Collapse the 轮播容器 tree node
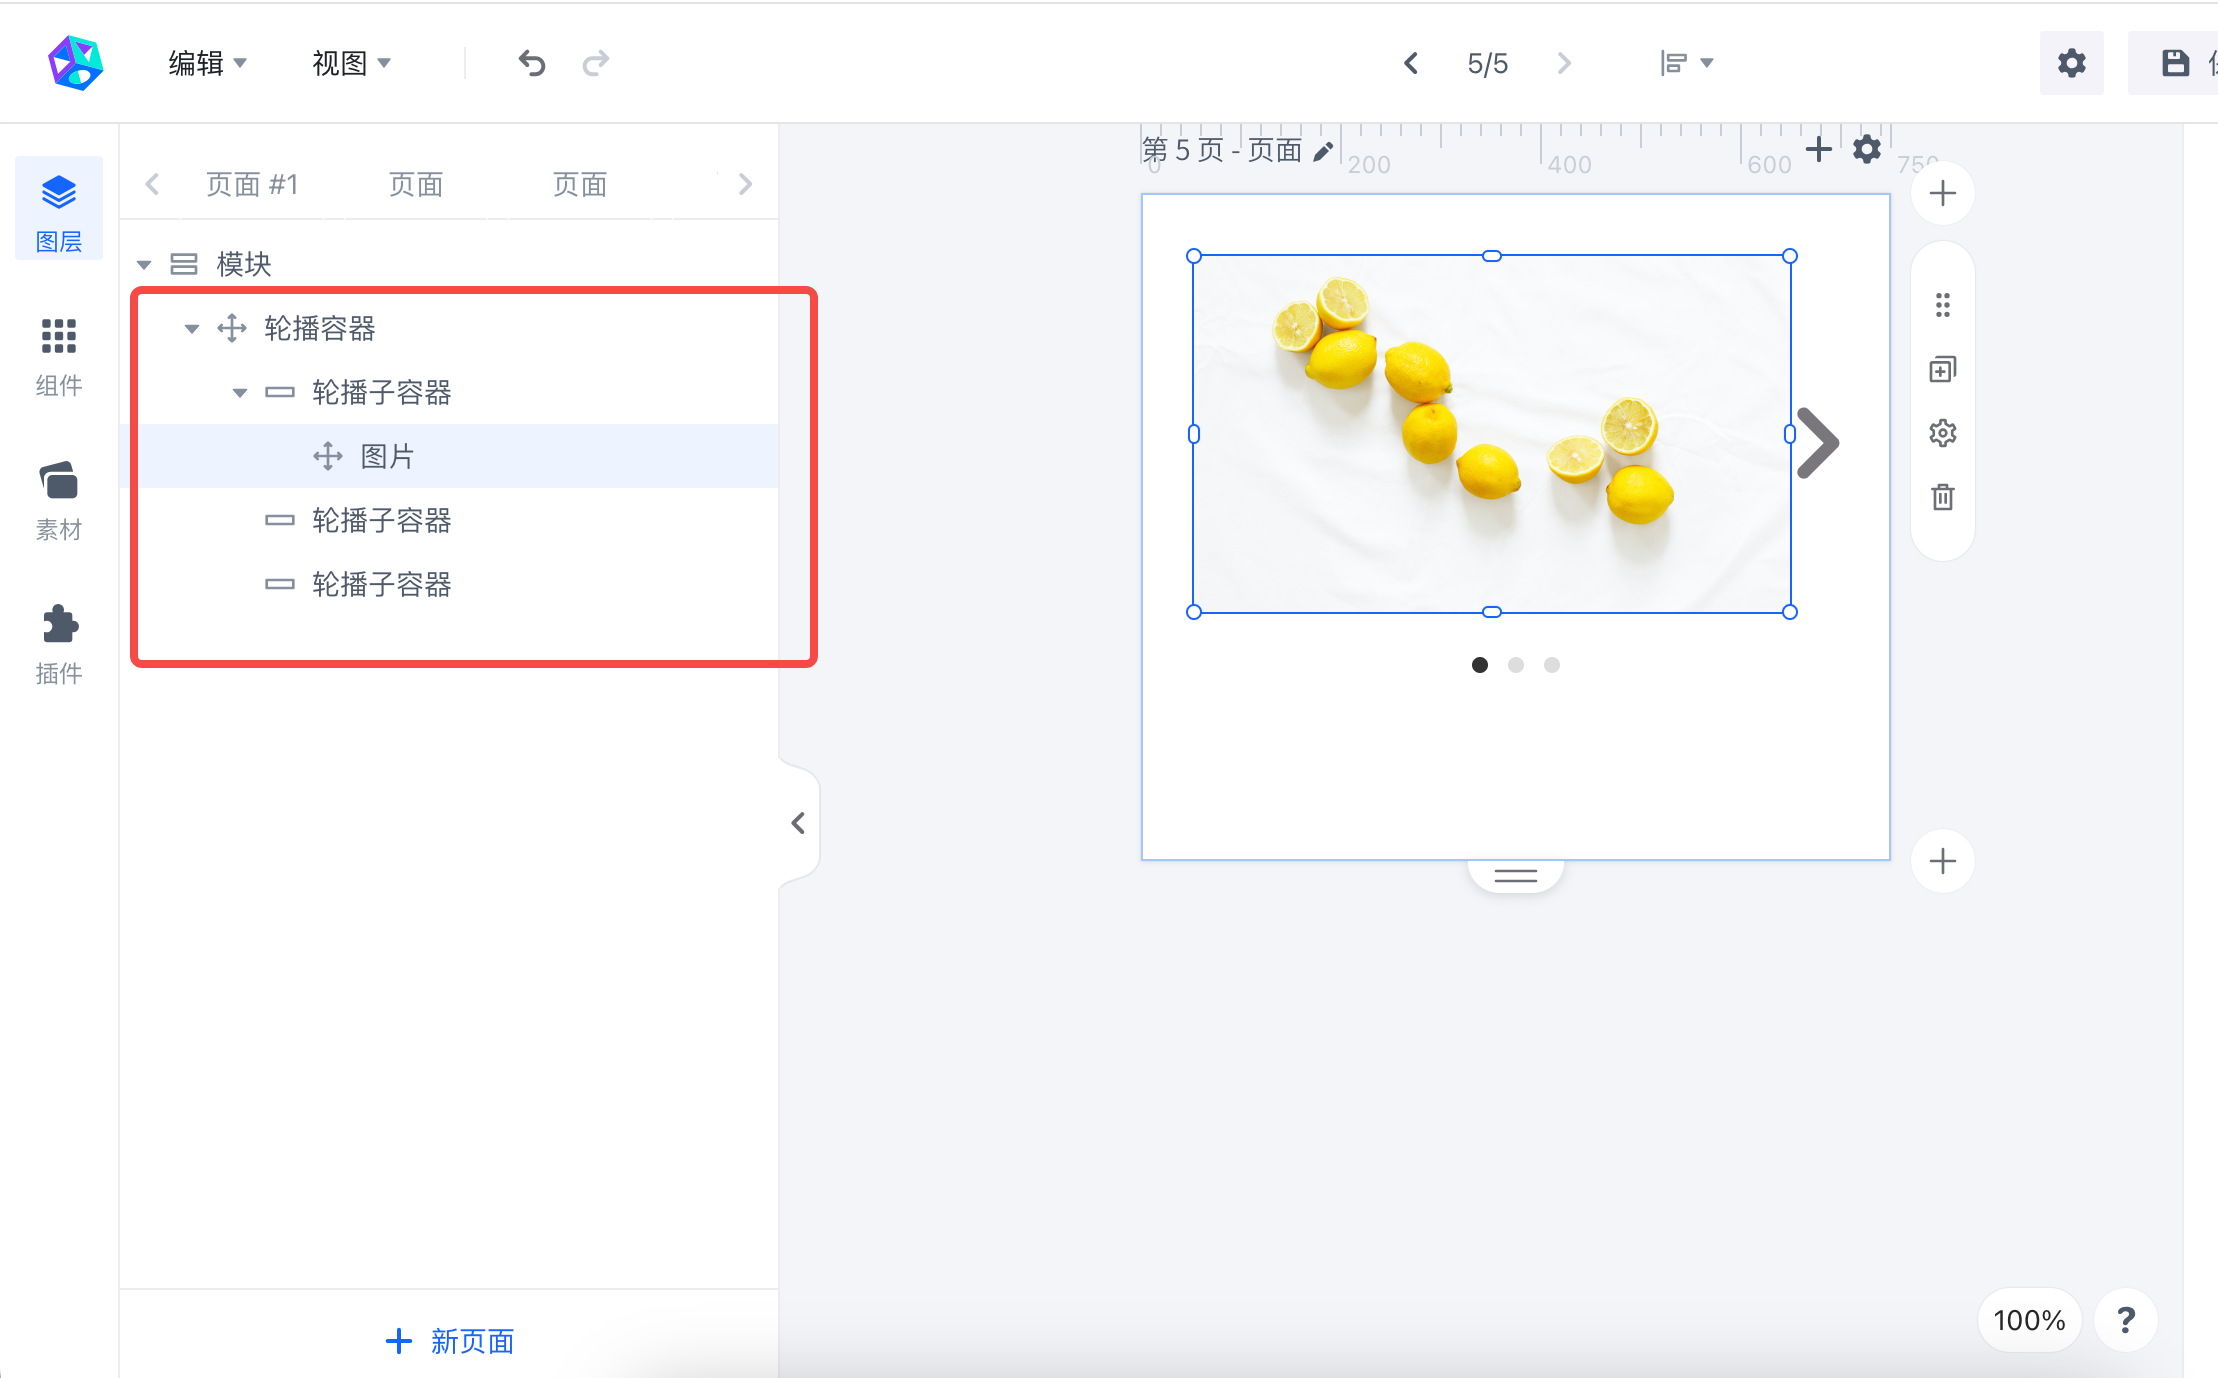This screenshot has width=2218, height=1378. click(x=192, y=329)
